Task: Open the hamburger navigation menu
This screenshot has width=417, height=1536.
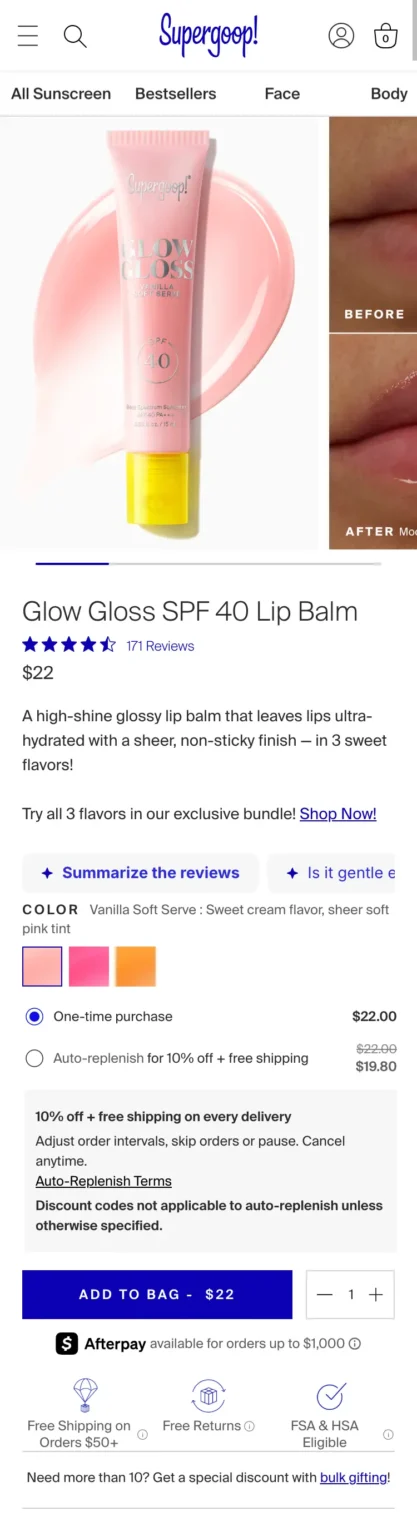Action: point(28,36)
